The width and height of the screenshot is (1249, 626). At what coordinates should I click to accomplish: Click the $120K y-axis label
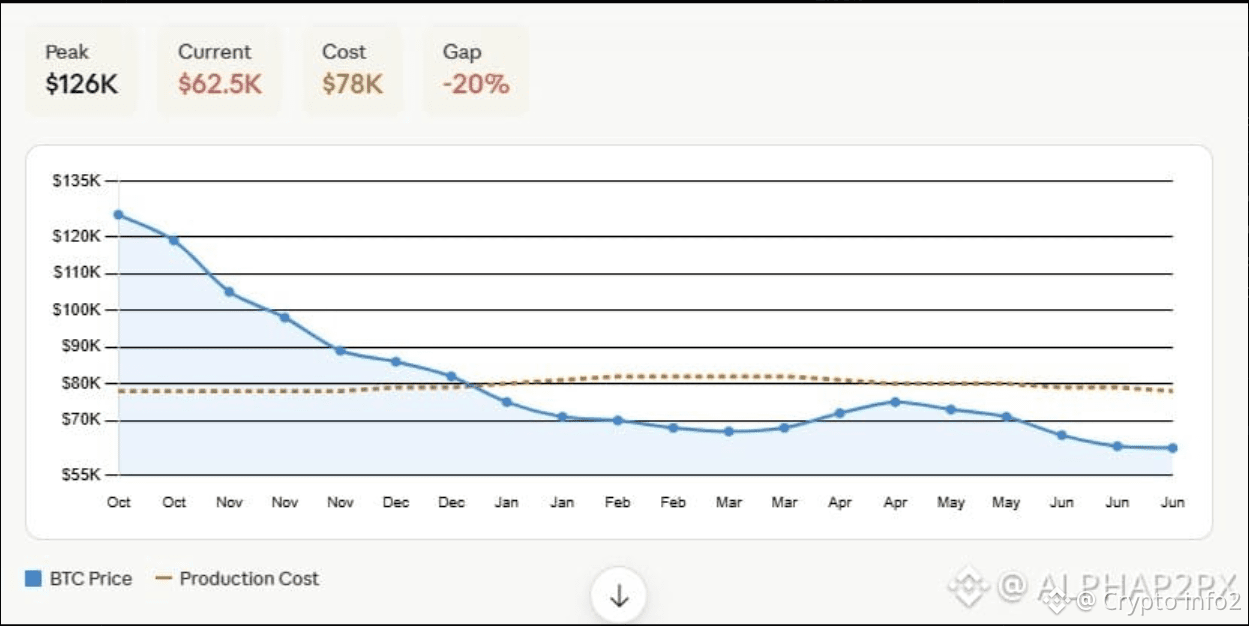click(77, 236)
